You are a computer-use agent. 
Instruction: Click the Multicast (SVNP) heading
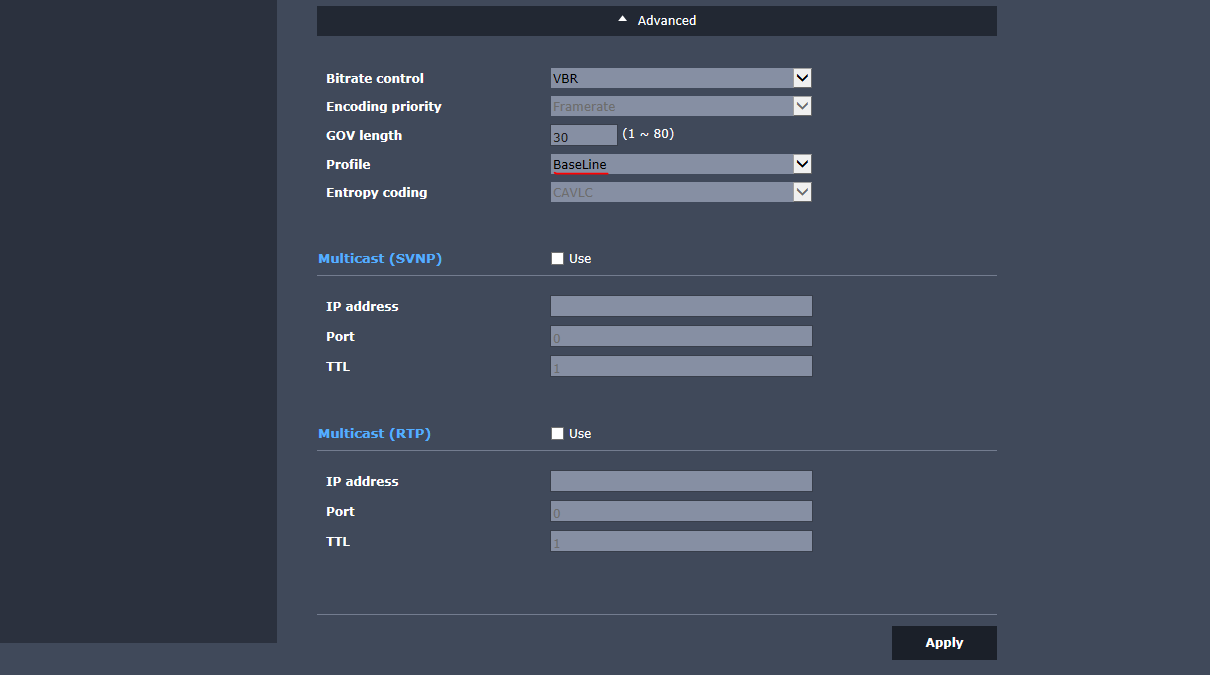(380, 258)
